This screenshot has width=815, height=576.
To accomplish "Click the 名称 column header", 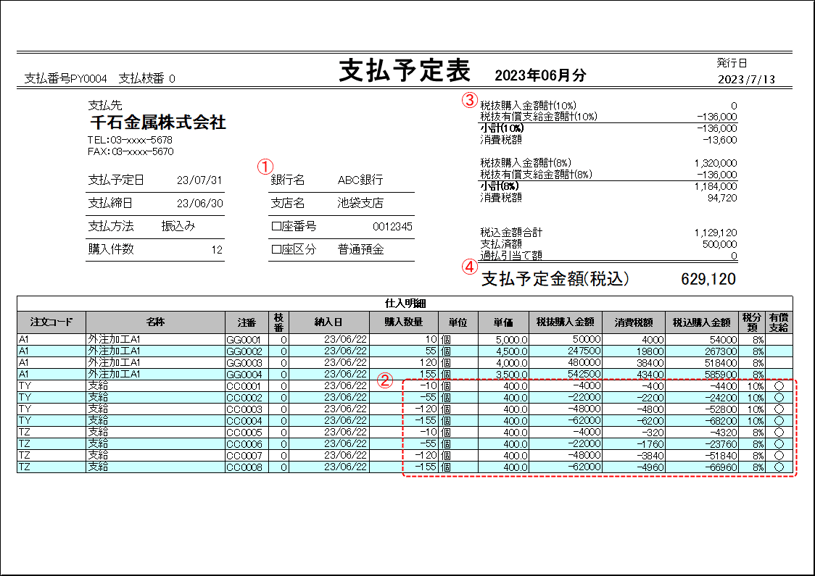I will point(155,322).
